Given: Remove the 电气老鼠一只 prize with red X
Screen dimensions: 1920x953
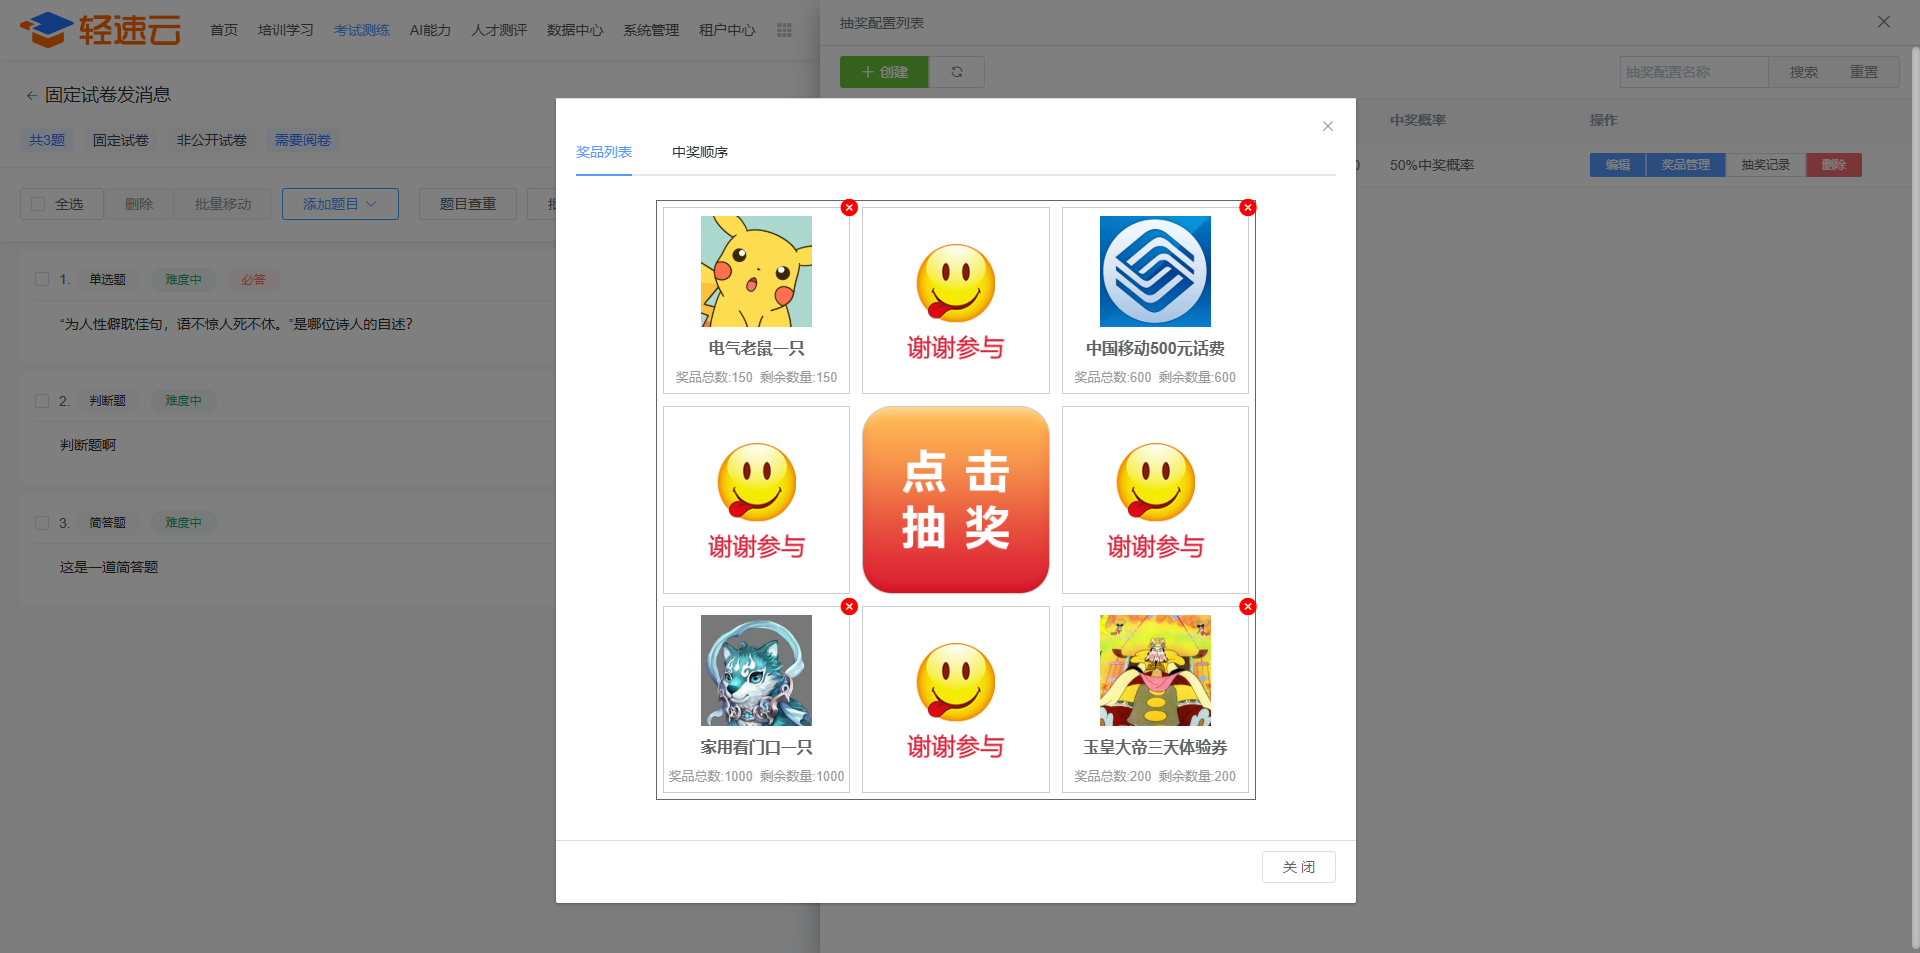Looking at the screenshot, I should pyautogui.click(x=849, y=207).
